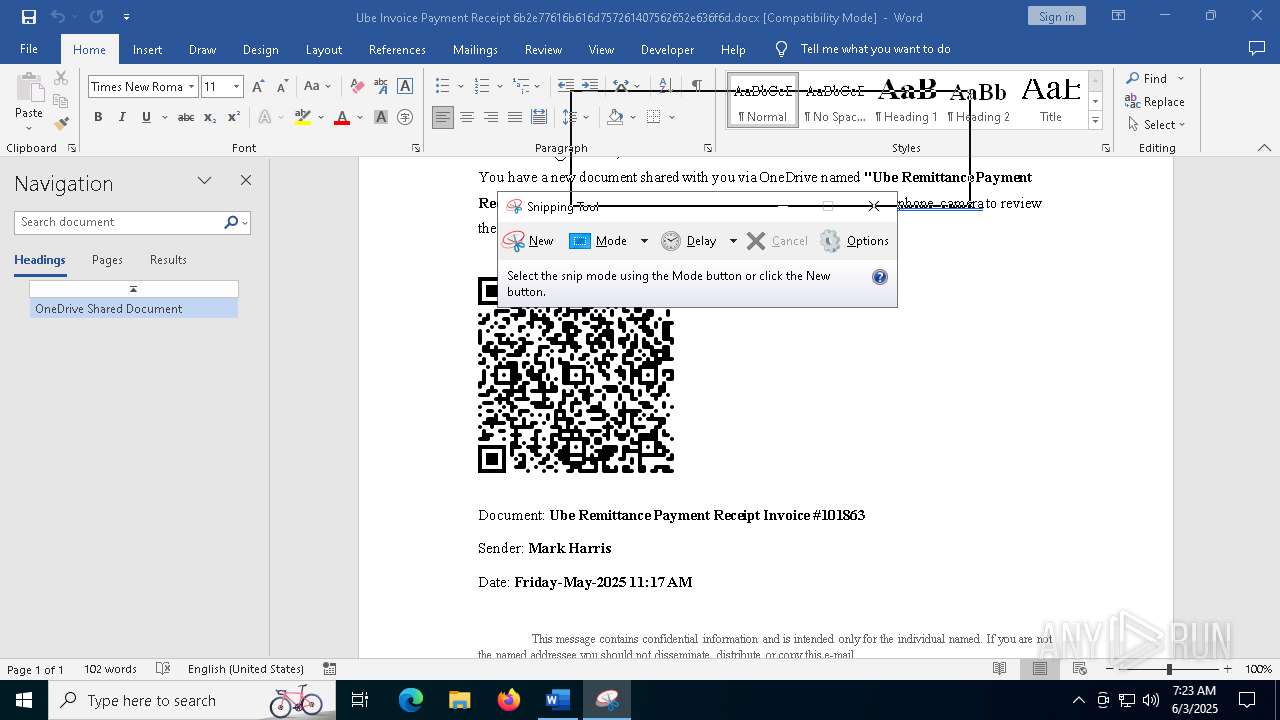Click the search magnifier in Navigation pane
The width and height of the screenshot is (1280, 720).
point(232,222)
